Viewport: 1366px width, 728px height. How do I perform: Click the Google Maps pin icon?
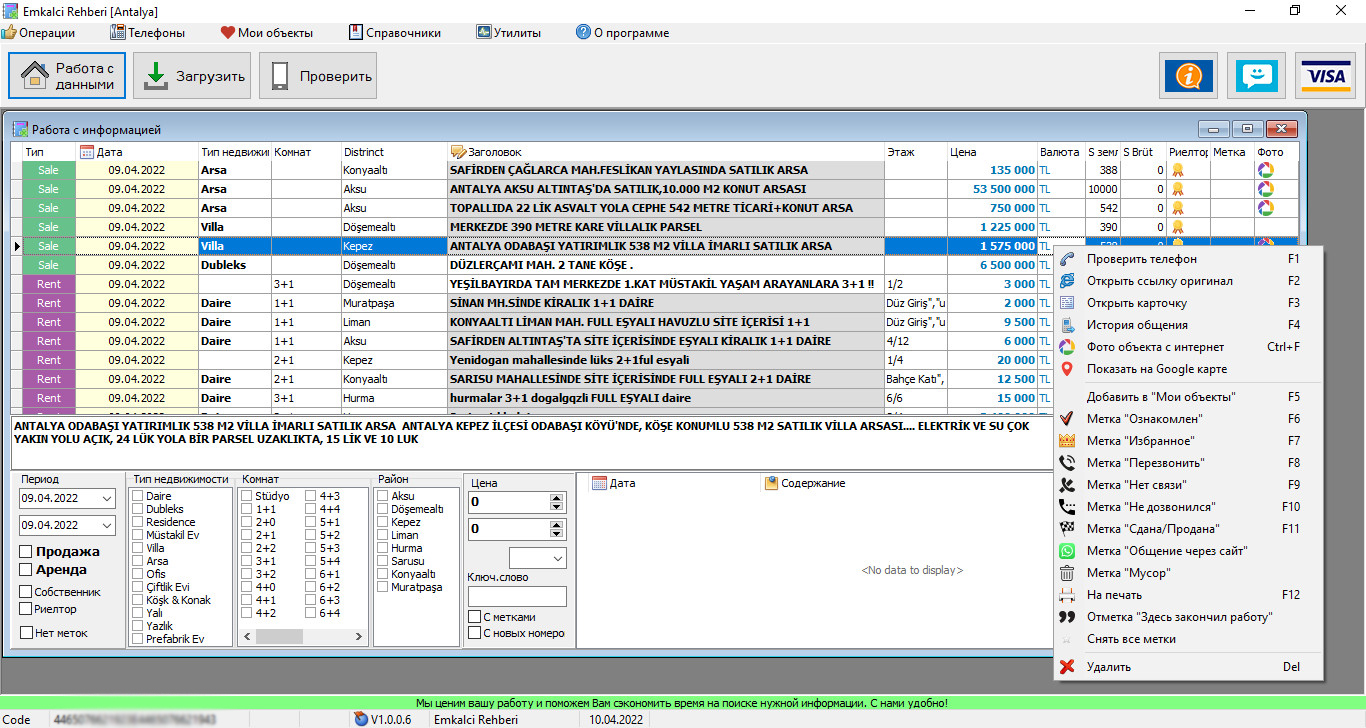(1067, 369)
